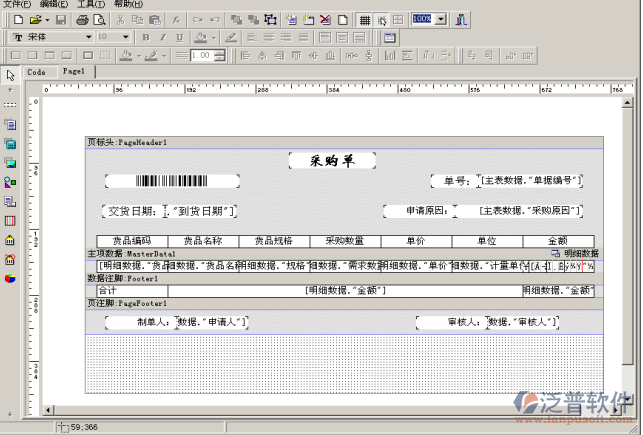Screen dimensions: 643x435
Task: Insert a picture object from the side toolbar
Action: 10,162
